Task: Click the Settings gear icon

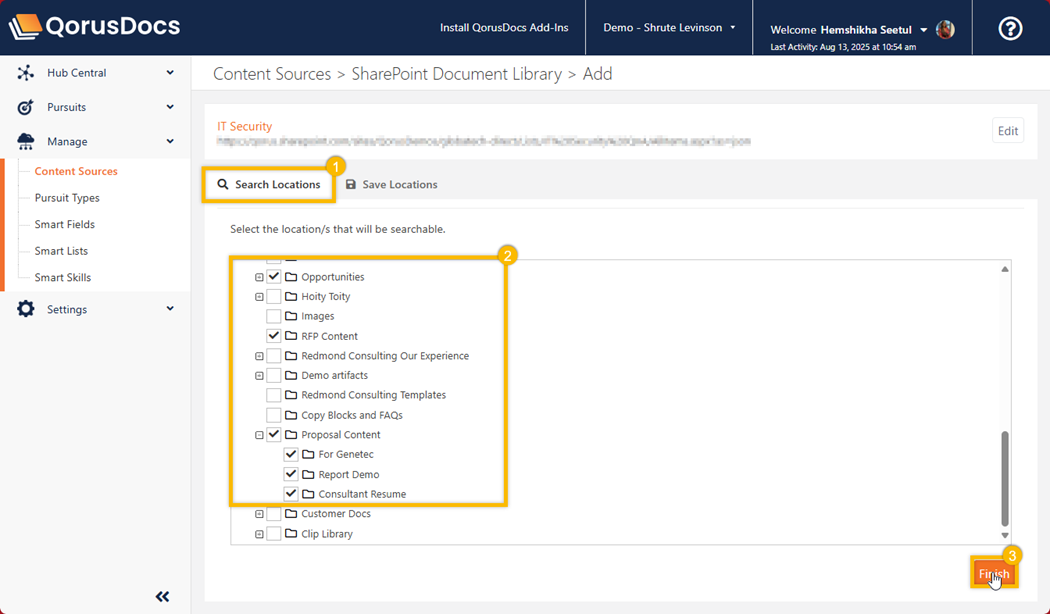Action: point(26,309)
